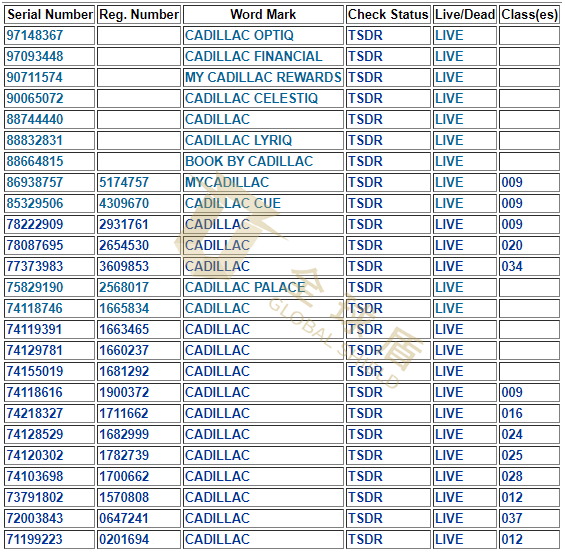Open registration number 1900372
Image resolution: width=565 pixels, height=552 pixels.
click(124, 392)
